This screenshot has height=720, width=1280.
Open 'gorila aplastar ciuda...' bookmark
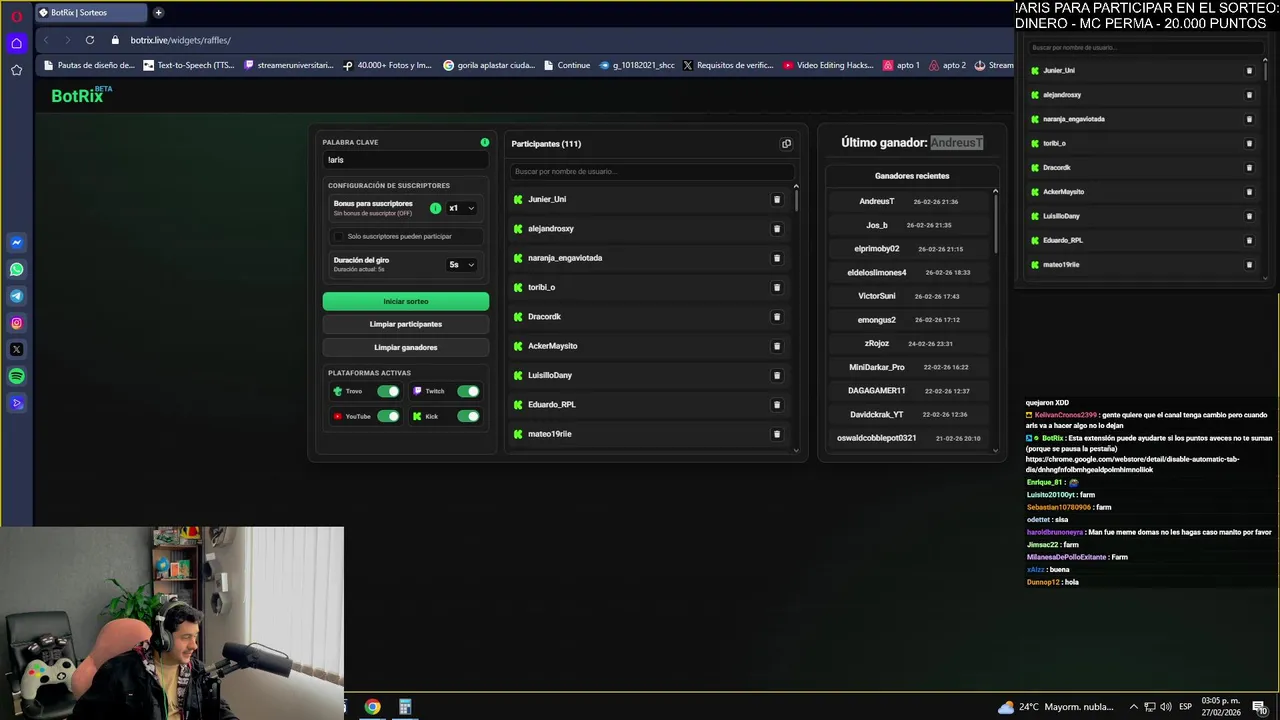pyautogui.click(x=489, y=66)
